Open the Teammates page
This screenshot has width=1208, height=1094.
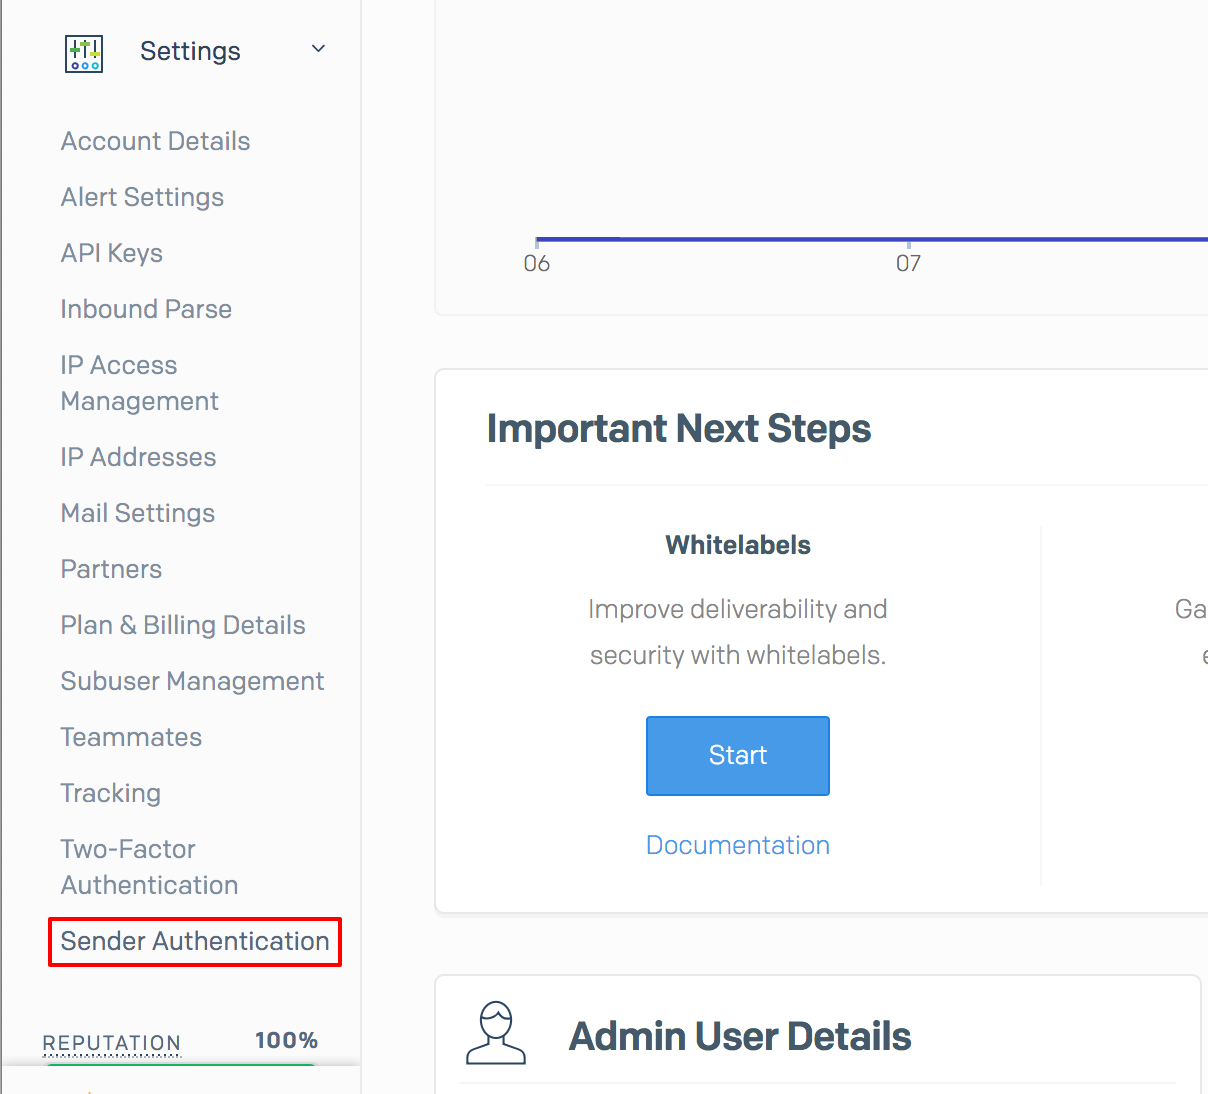click(x=131, y=737)
